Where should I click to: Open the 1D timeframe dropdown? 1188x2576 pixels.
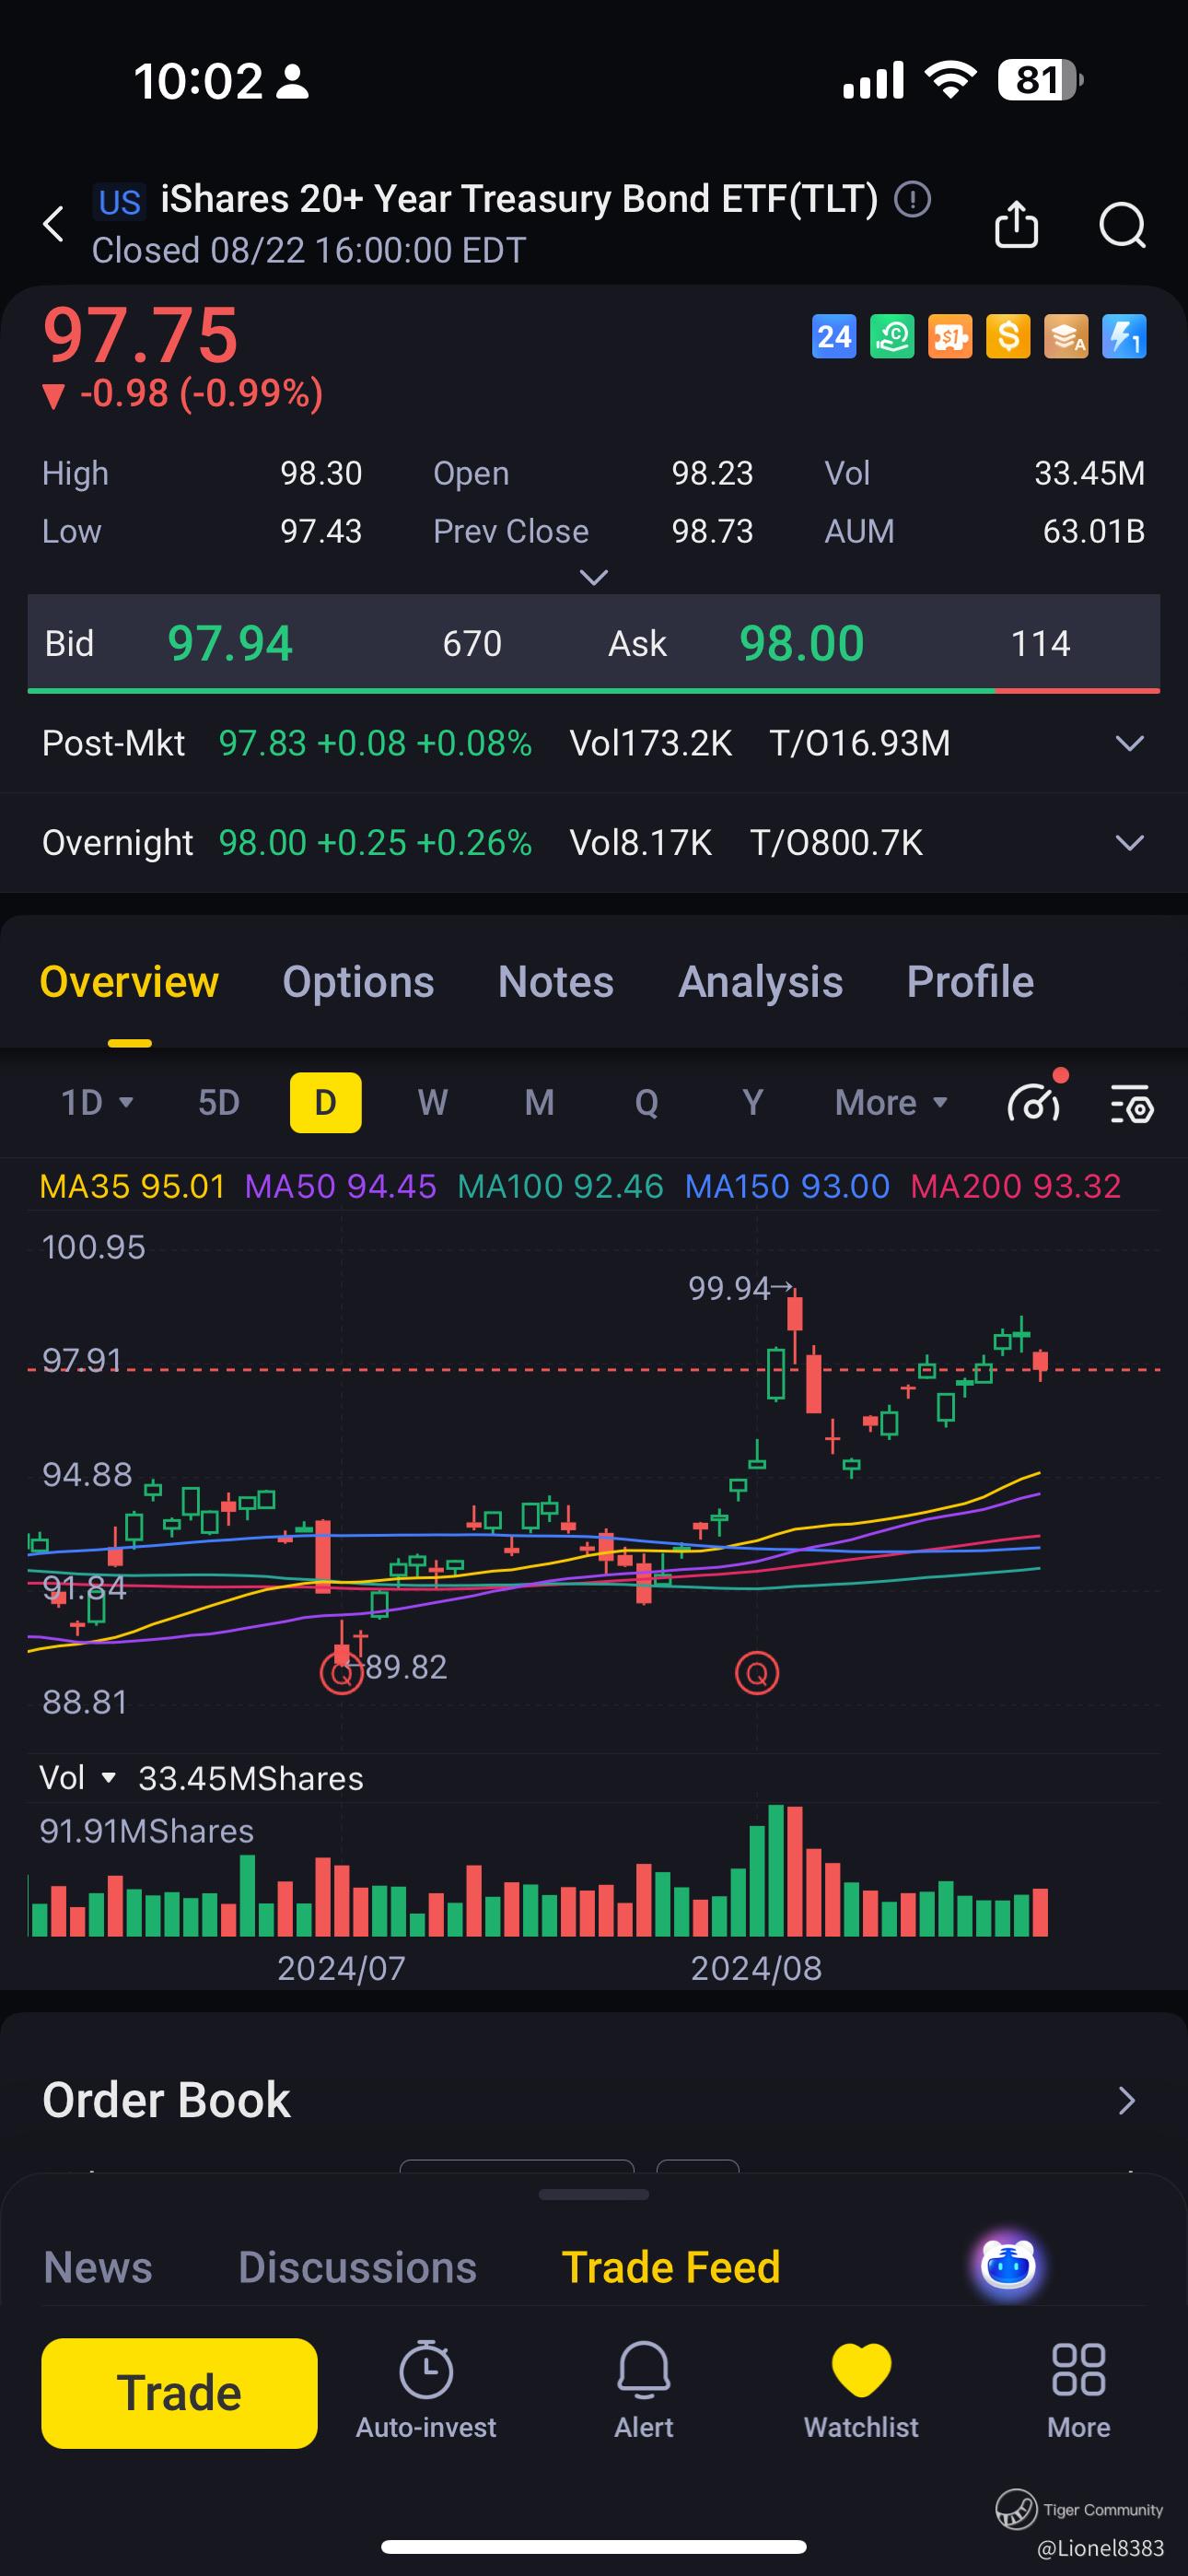[x=97, y=1102]
